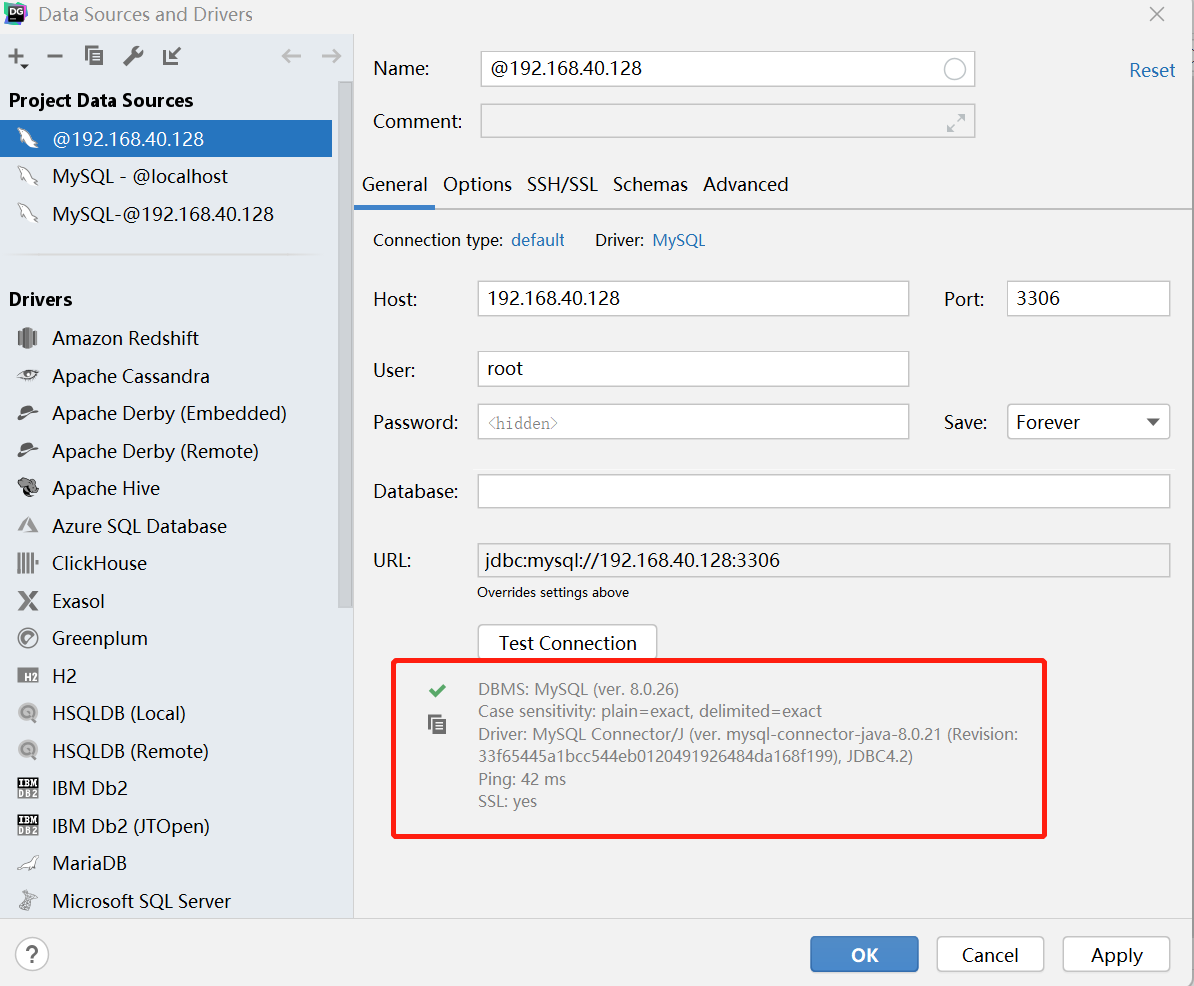The width and height of the screenshot is (1194, 986).
Task: Click inside the Database input field
Action: coord(823,491)
